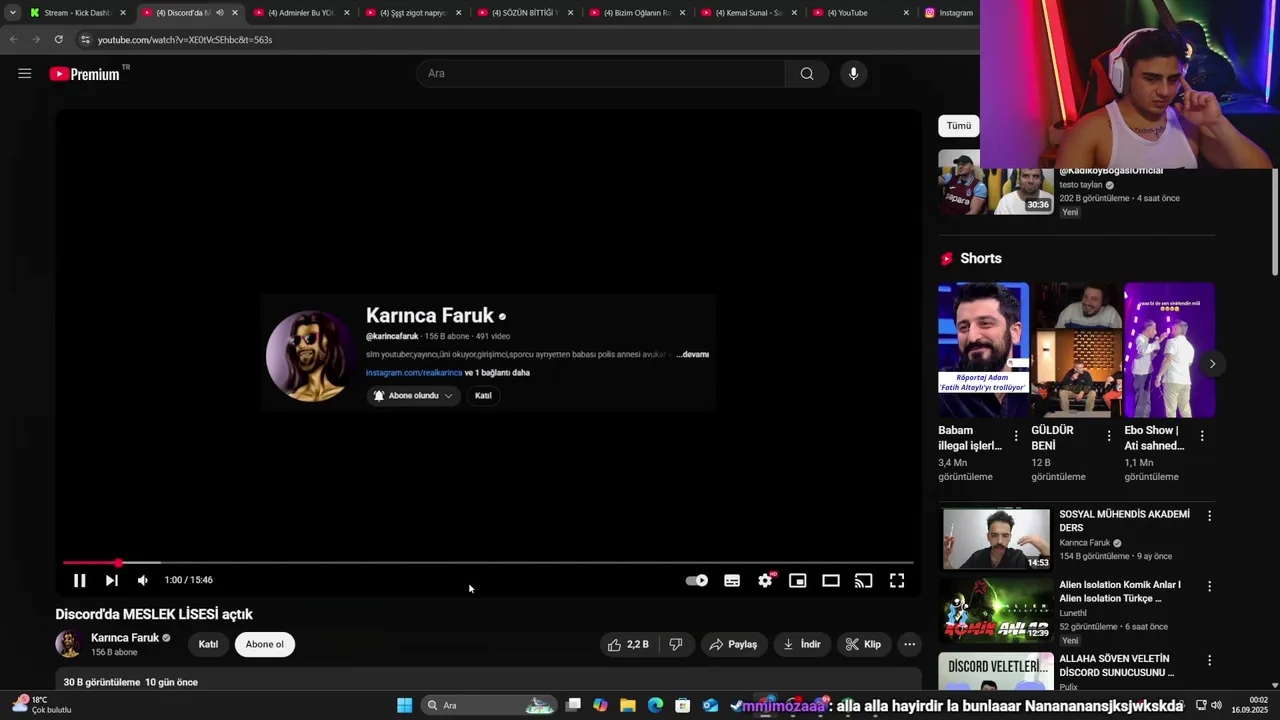This screenshot has height=720, width=1280.
Task: Open the browser tab search dropdown
Action: [12, 13]
